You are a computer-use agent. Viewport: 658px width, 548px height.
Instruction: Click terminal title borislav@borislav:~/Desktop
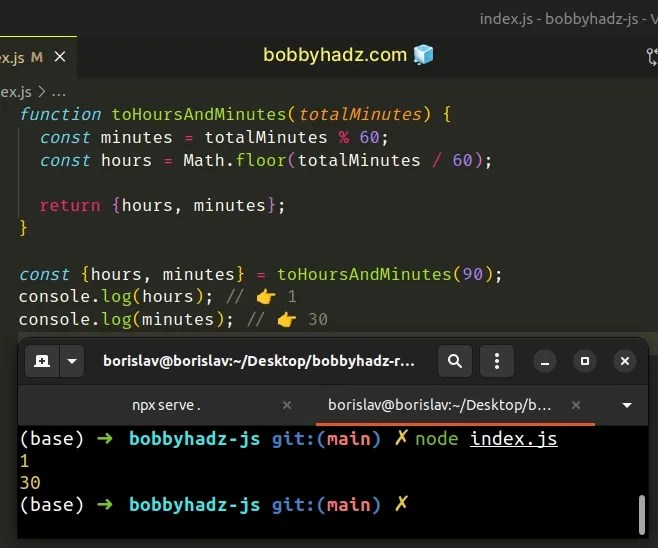[258, 361]
